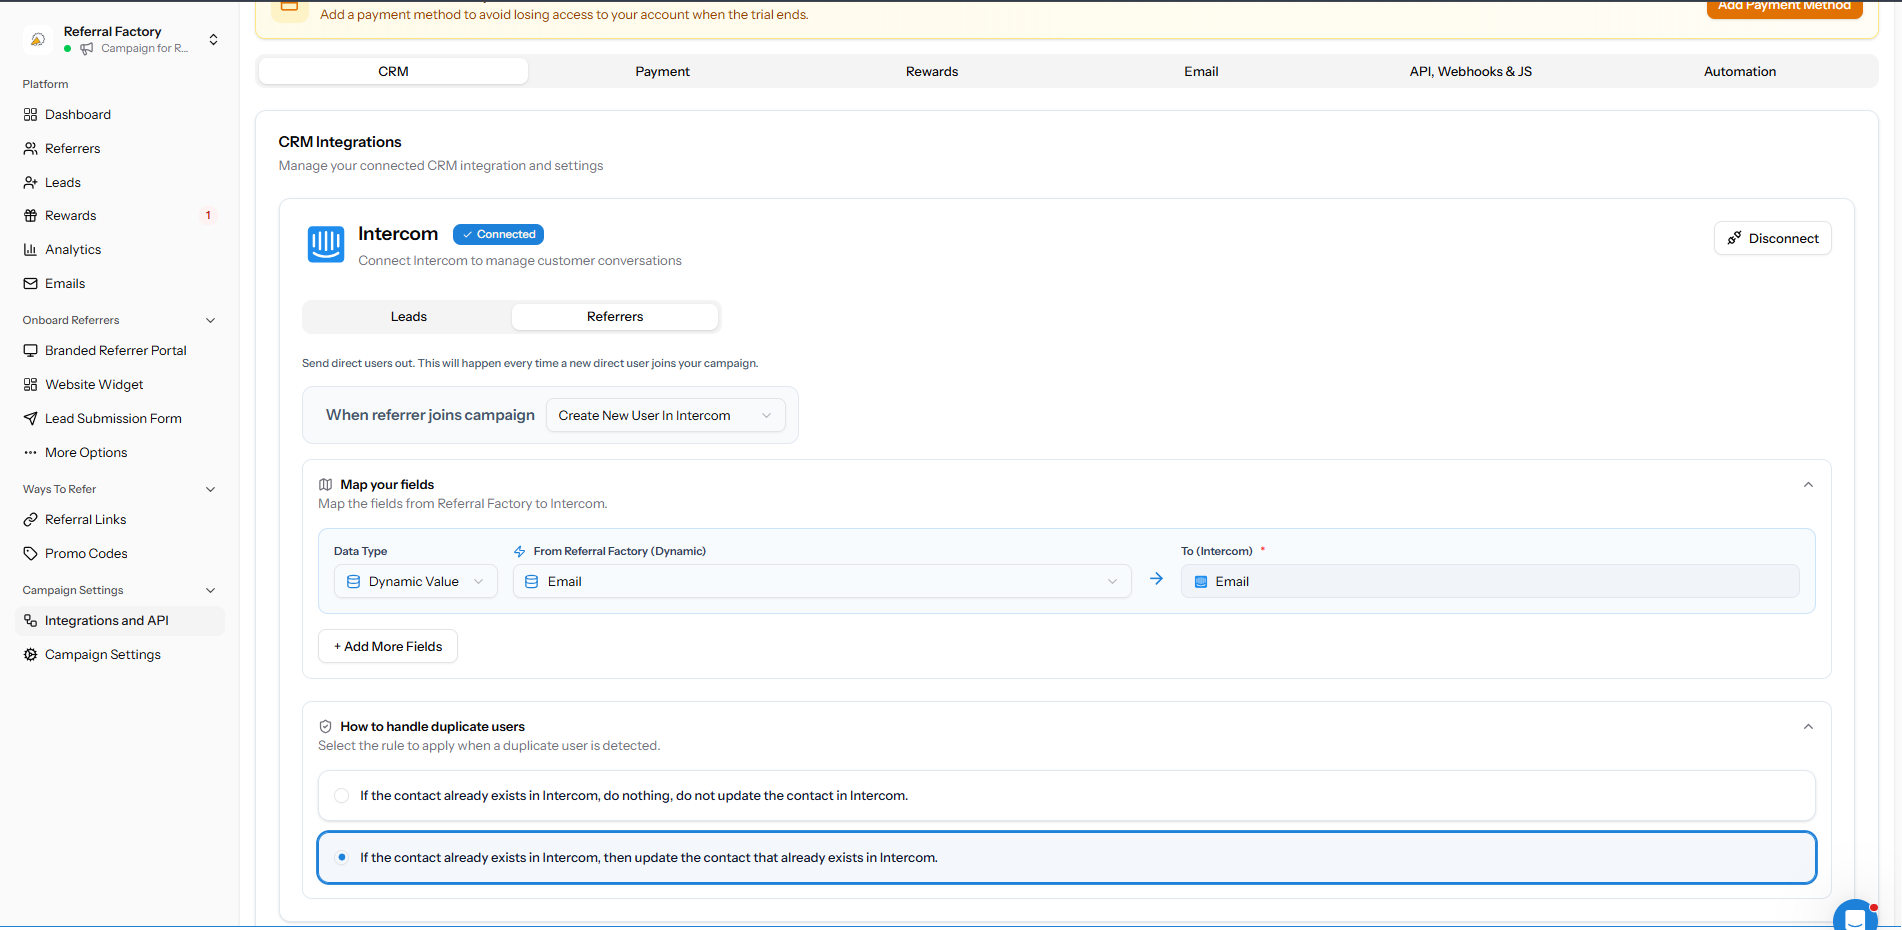Image resolution: width=1902 pixels, height=930 pixels.
Task: Open the Email integrations tab
Action: [x=1201, y=72]
